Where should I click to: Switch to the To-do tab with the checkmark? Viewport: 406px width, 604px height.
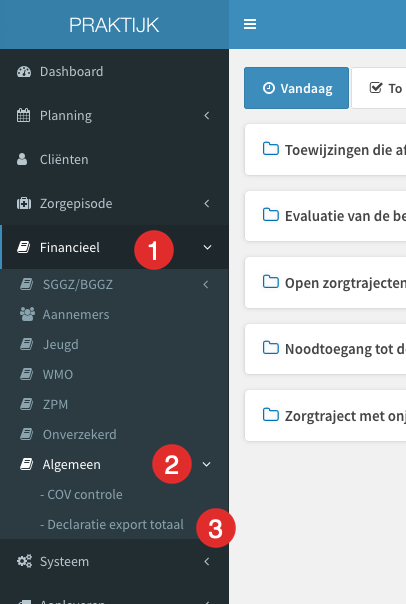379,88
